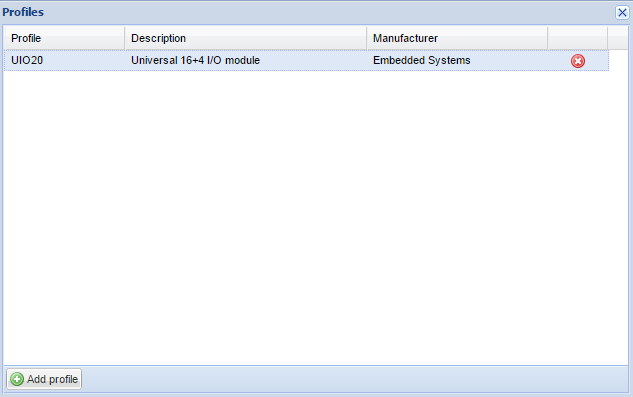Select the Embedded Systems manufacturer cell

click(457, 61)
